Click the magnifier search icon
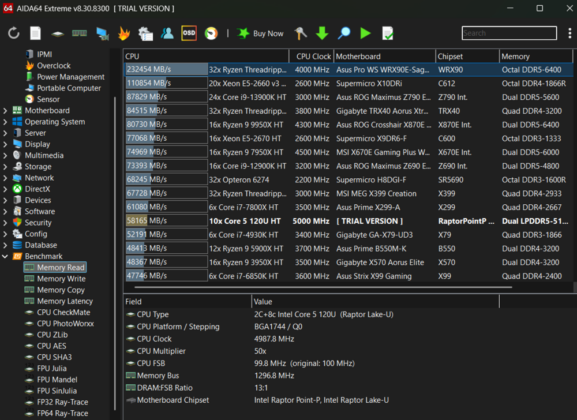Image resolution: width=577 pixels, height=420 pixels. (x=344, y=33)
